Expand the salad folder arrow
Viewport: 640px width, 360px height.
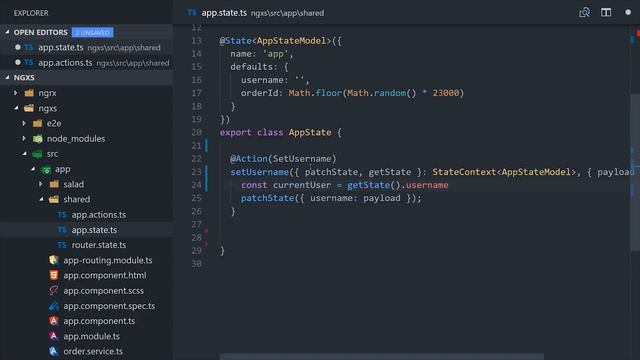click(41, 184)
